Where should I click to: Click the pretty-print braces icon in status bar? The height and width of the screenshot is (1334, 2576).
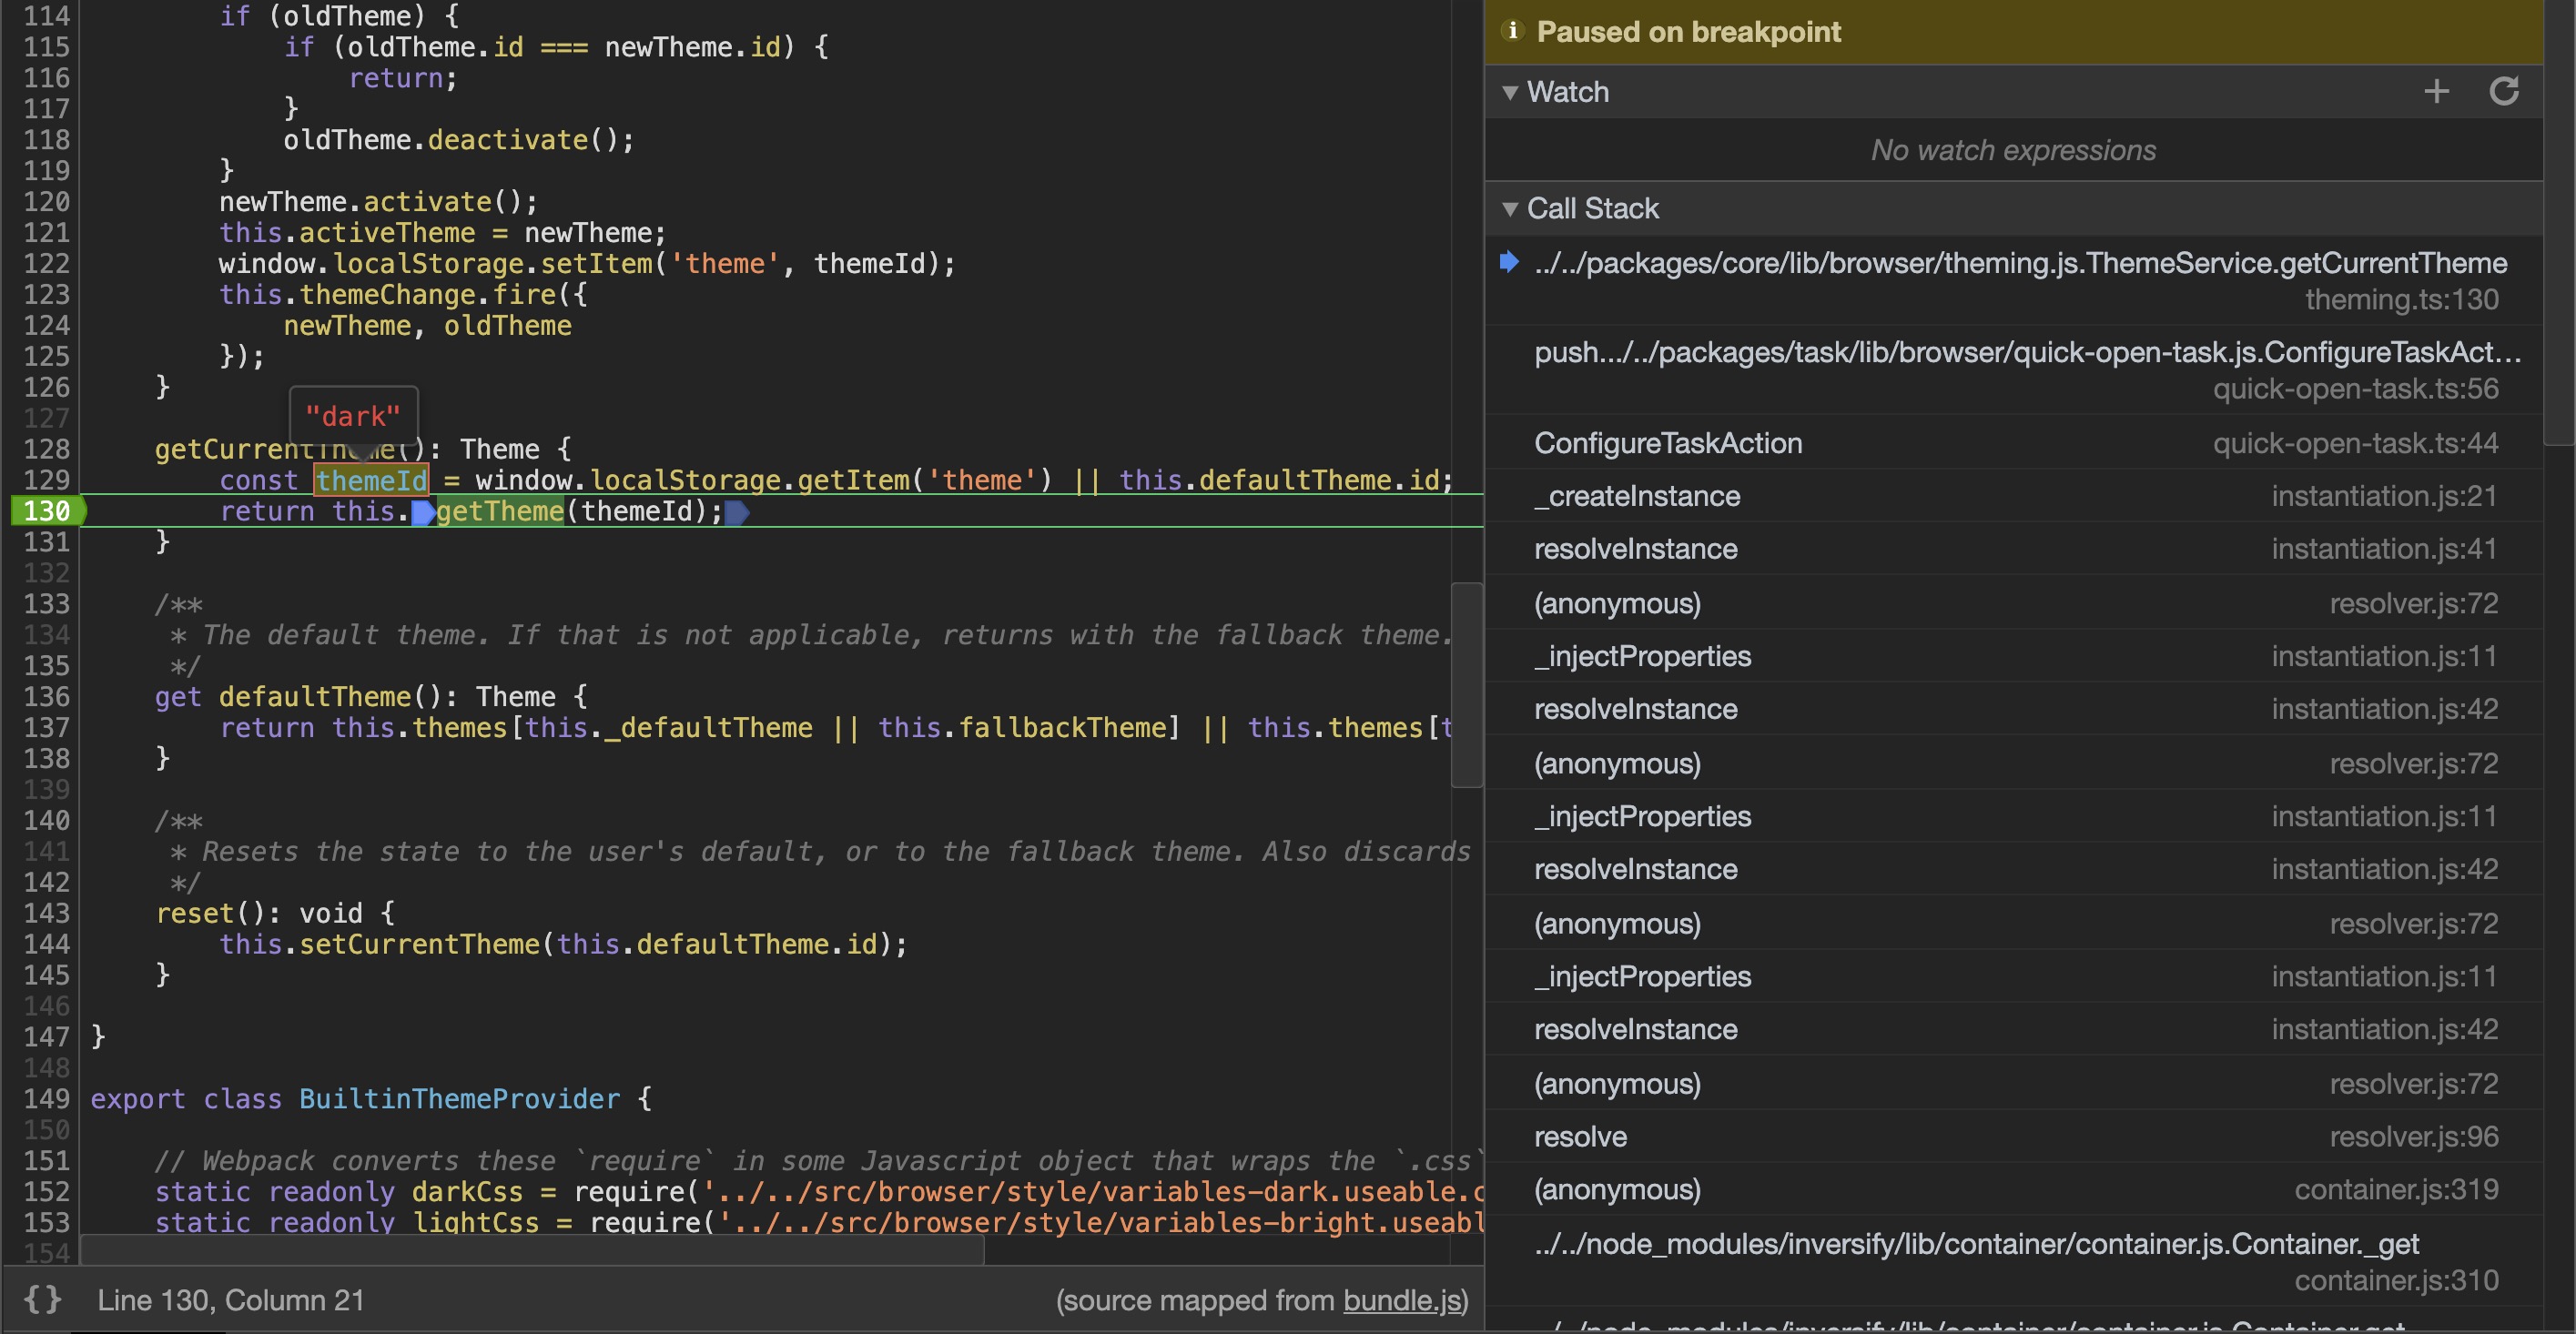click(41, 1300)
